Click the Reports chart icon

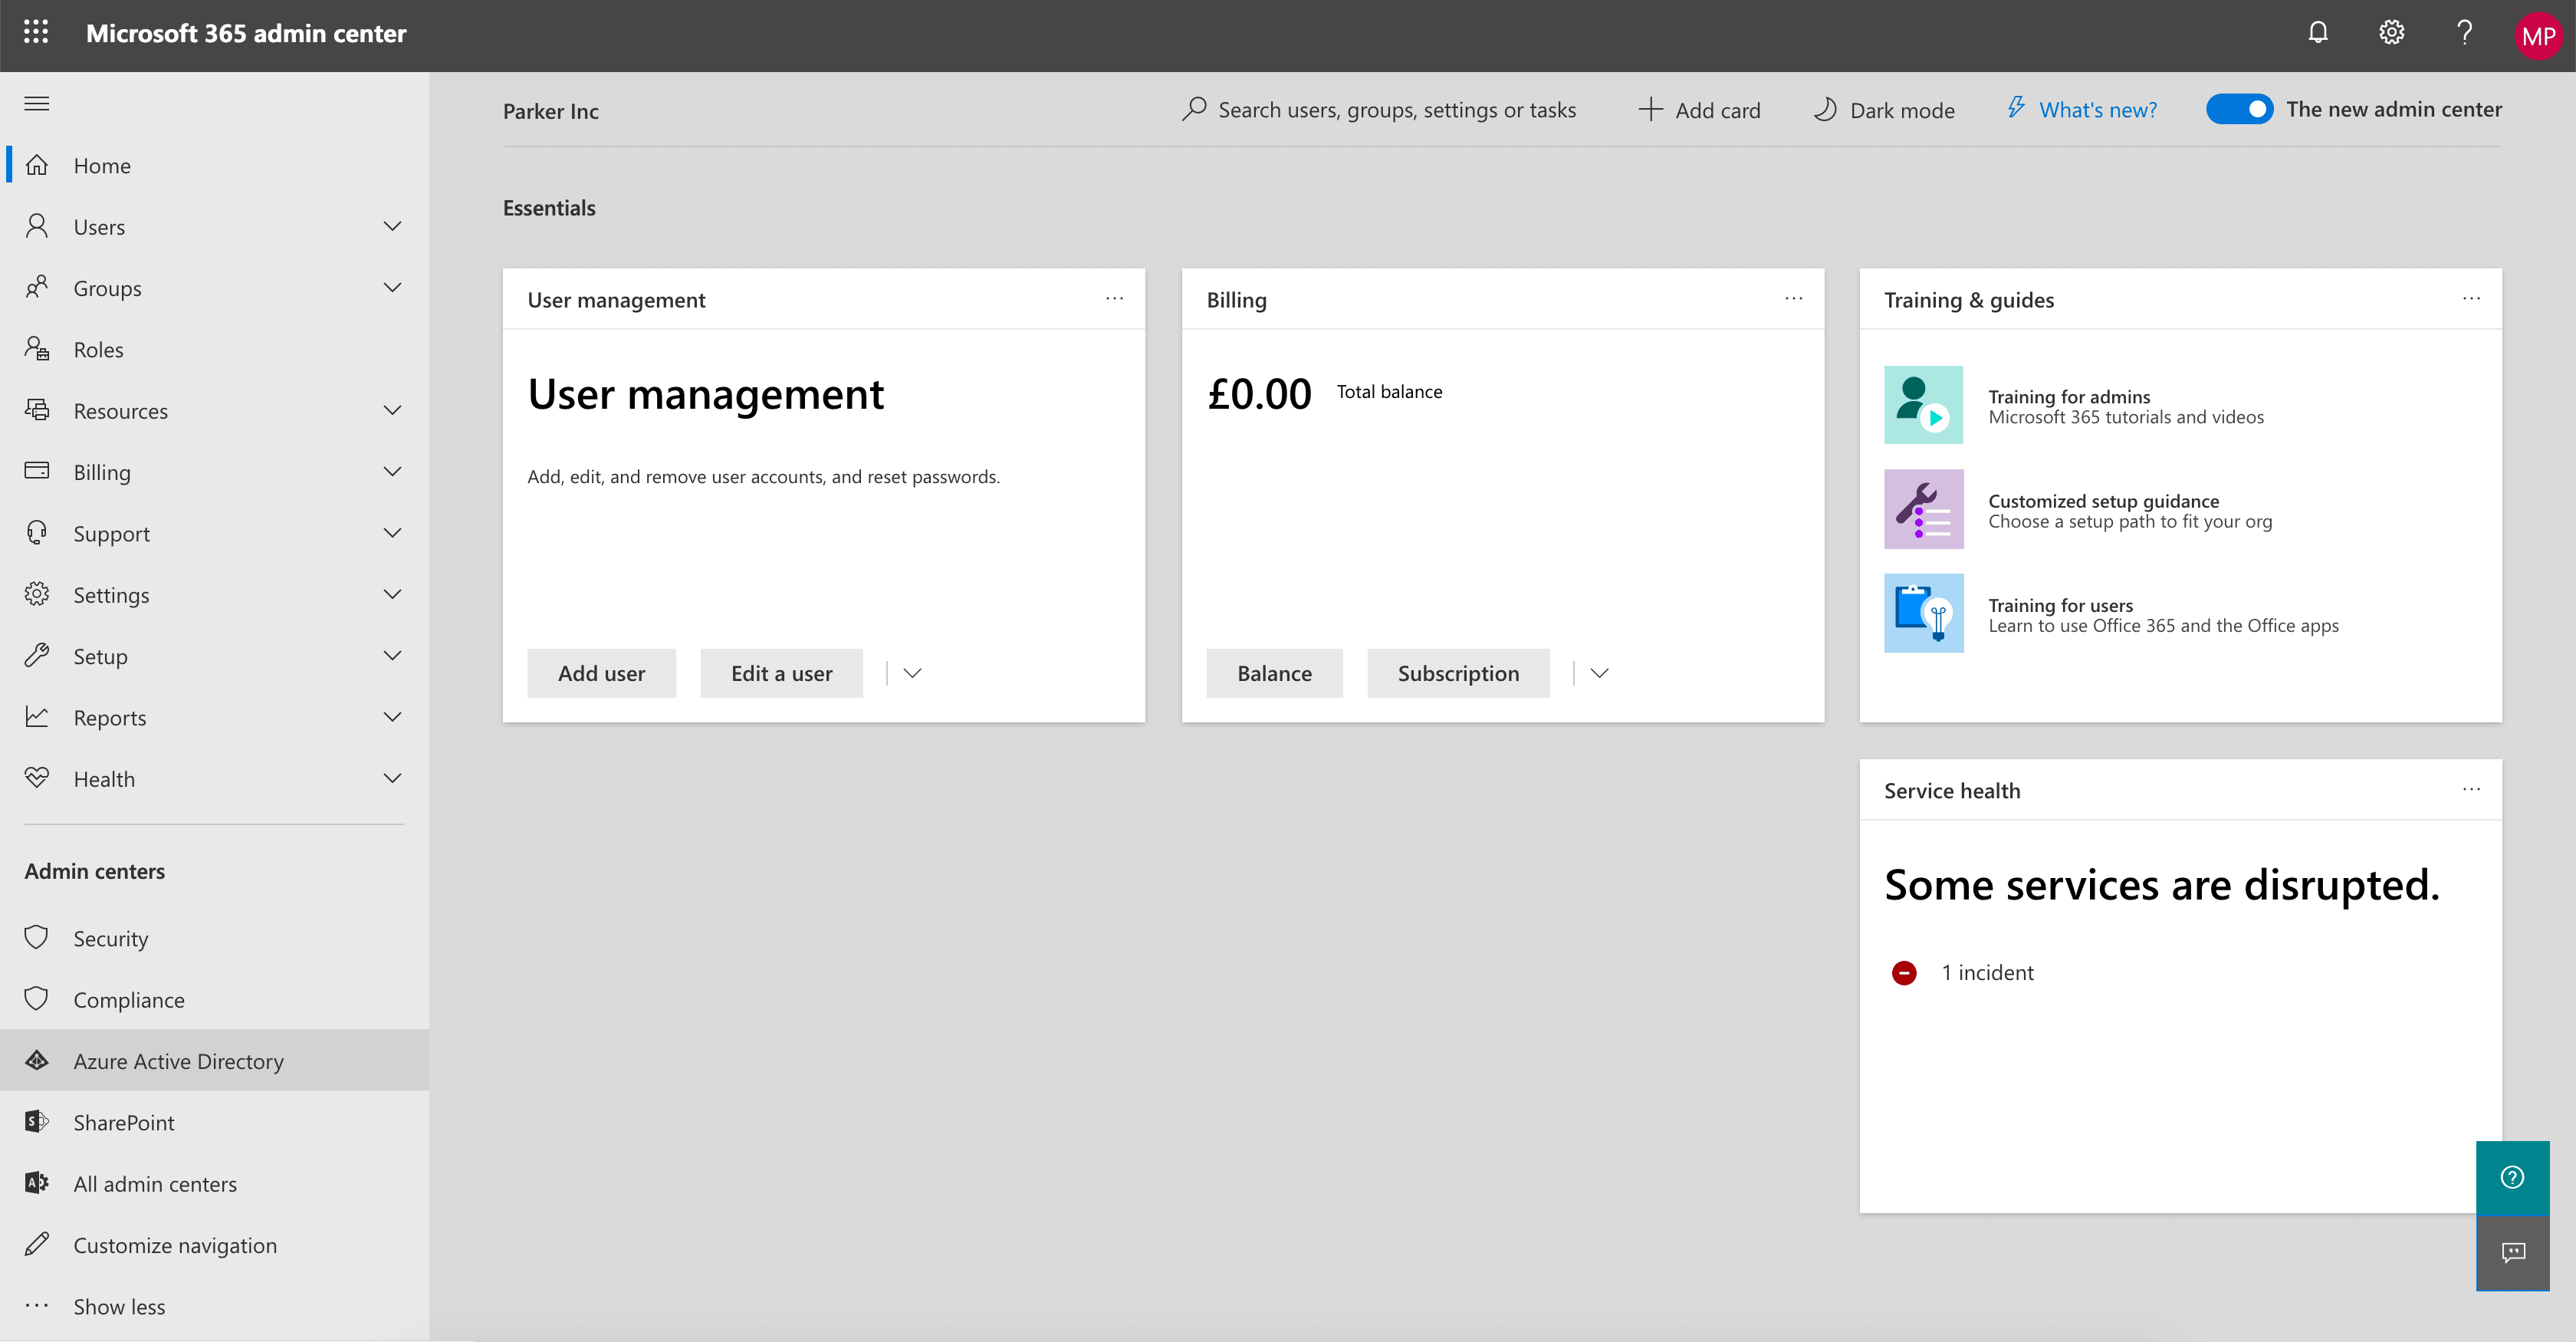pos(37,717)
